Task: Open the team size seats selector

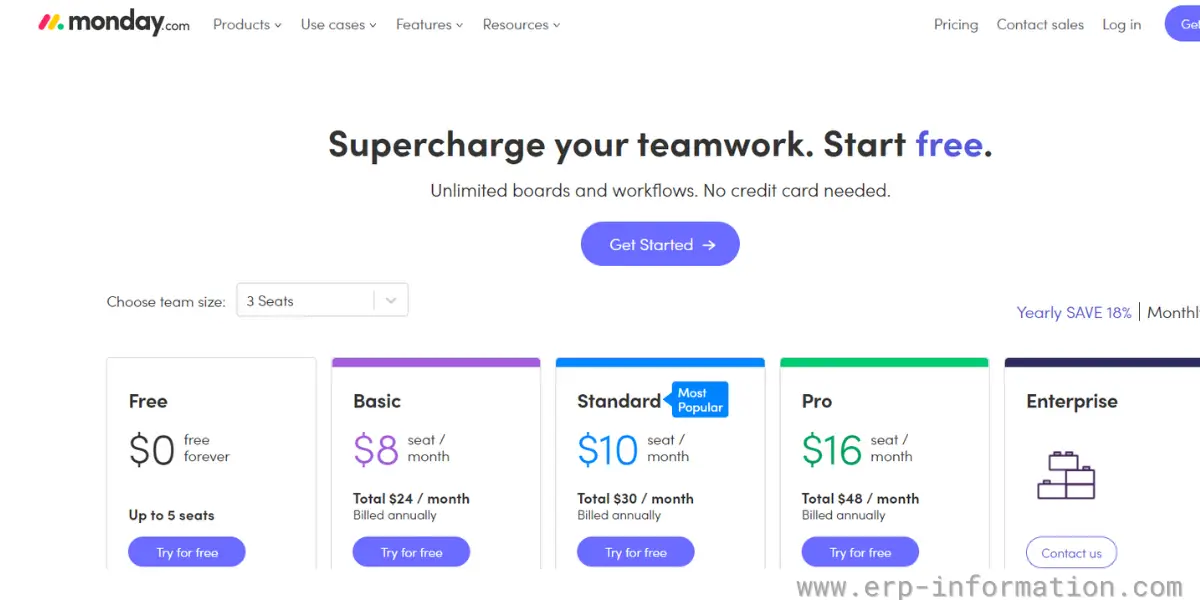Action: pyautogui.click(x=322, y=300)
